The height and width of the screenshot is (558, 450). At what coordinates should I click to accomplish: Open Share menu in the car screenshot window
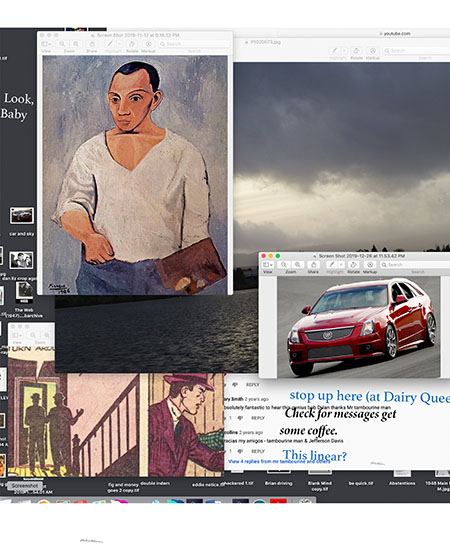coord(313,265)
